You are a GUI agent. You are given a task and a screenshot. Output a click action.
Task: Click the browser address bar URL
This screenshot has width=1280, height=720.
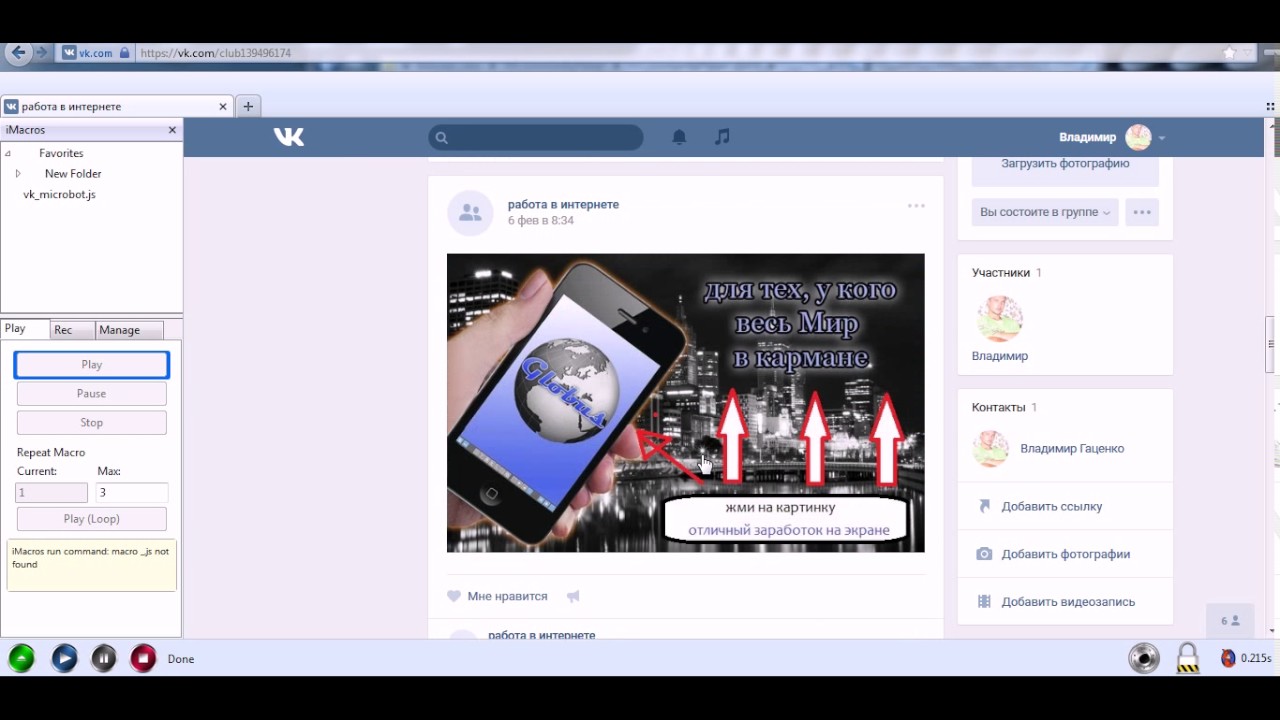point(215,53)
